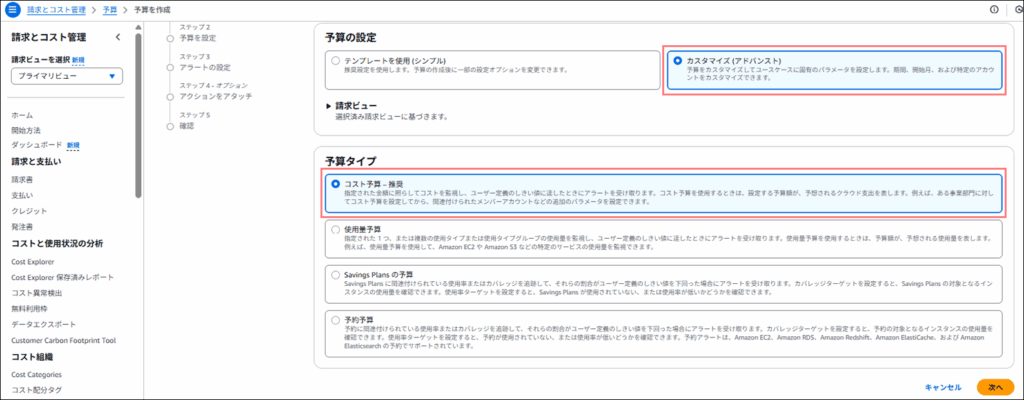Viewport: 1024px width, 400px height.
Task: Collapse sidebar with the left chevron icon
Action: pyautogui.click(x=118, y=38)
